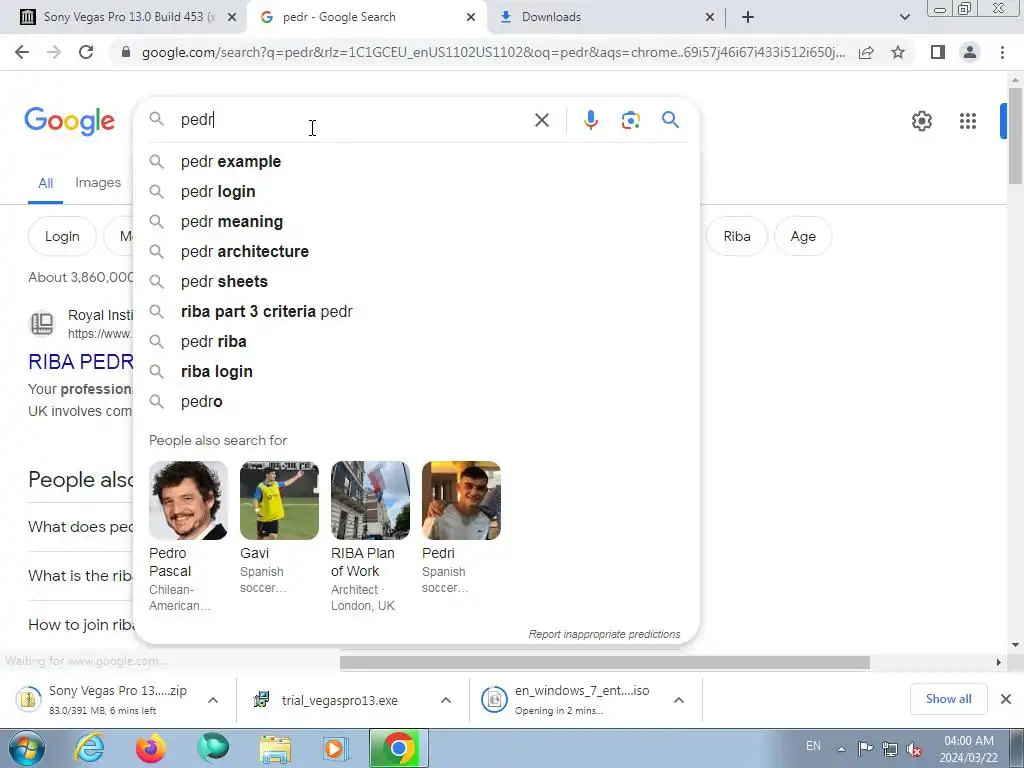
Task: Click the Age filter chip
Action: pyautogui.click(x=803, y=236)
